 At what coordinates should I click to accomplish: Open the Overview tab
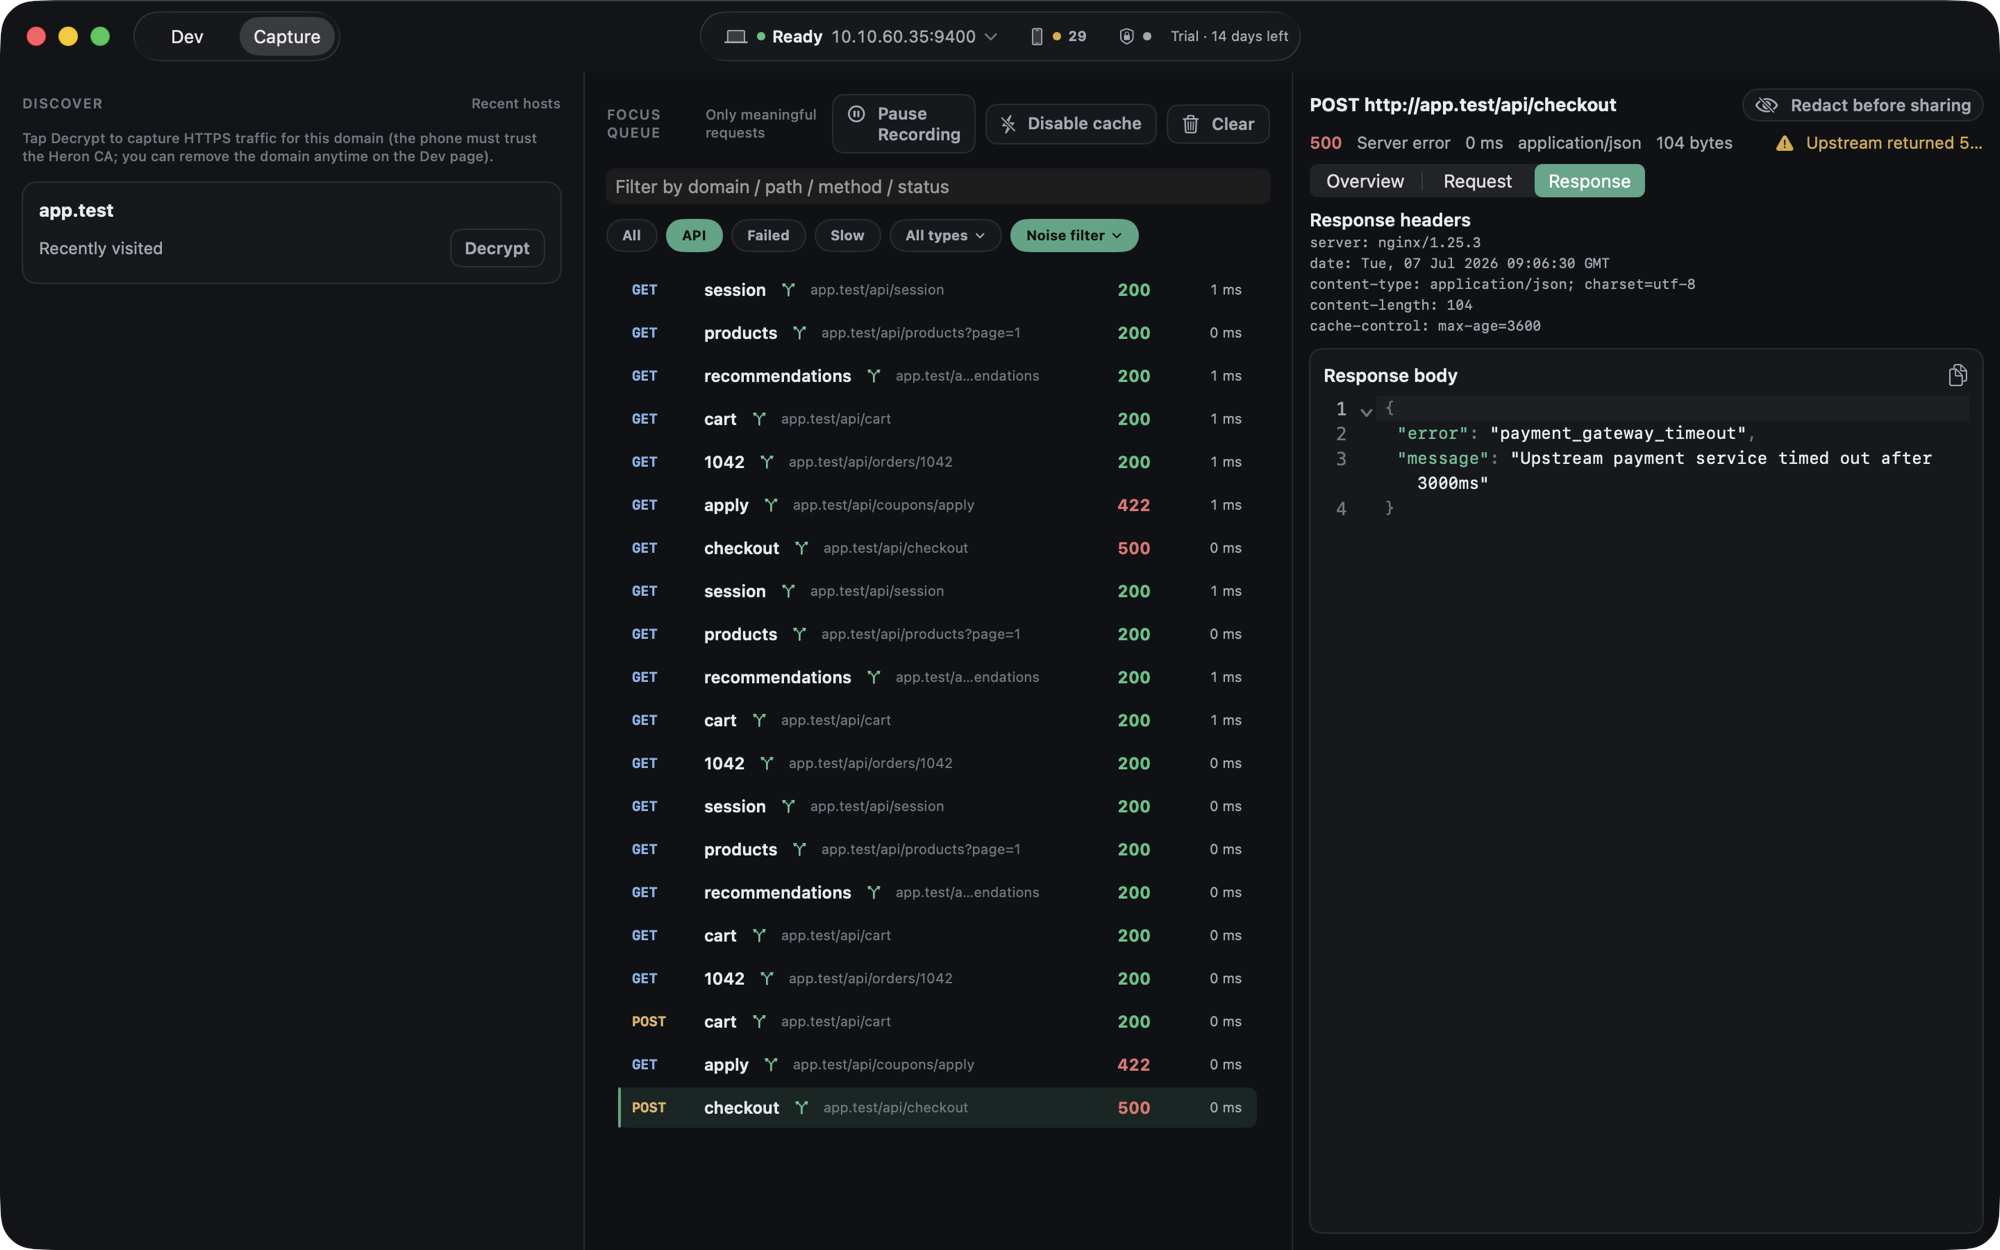pyautogui.click(x=1365, y=181)
